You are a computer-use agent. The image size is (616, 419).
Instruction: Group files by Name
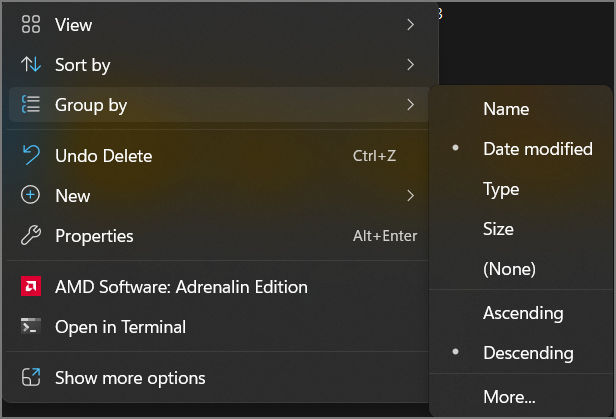click(505, 109)
